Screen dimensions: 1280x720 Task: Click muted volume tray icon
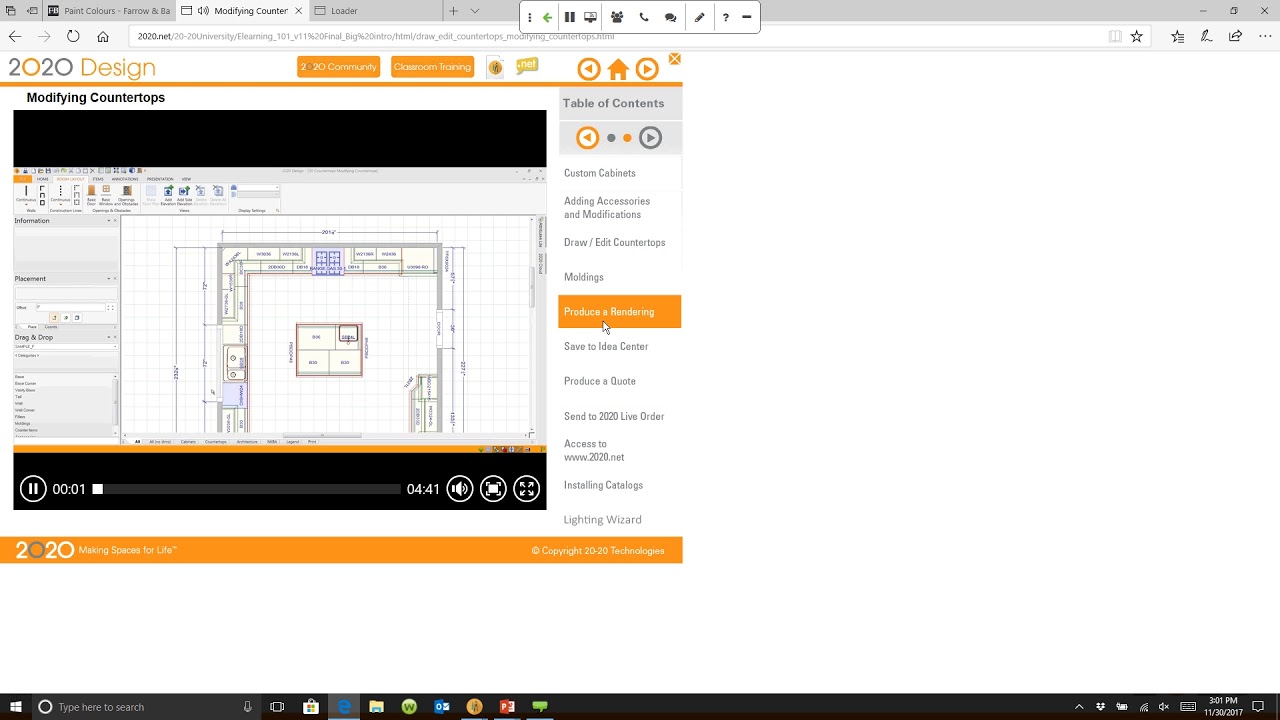[1165, 707]
